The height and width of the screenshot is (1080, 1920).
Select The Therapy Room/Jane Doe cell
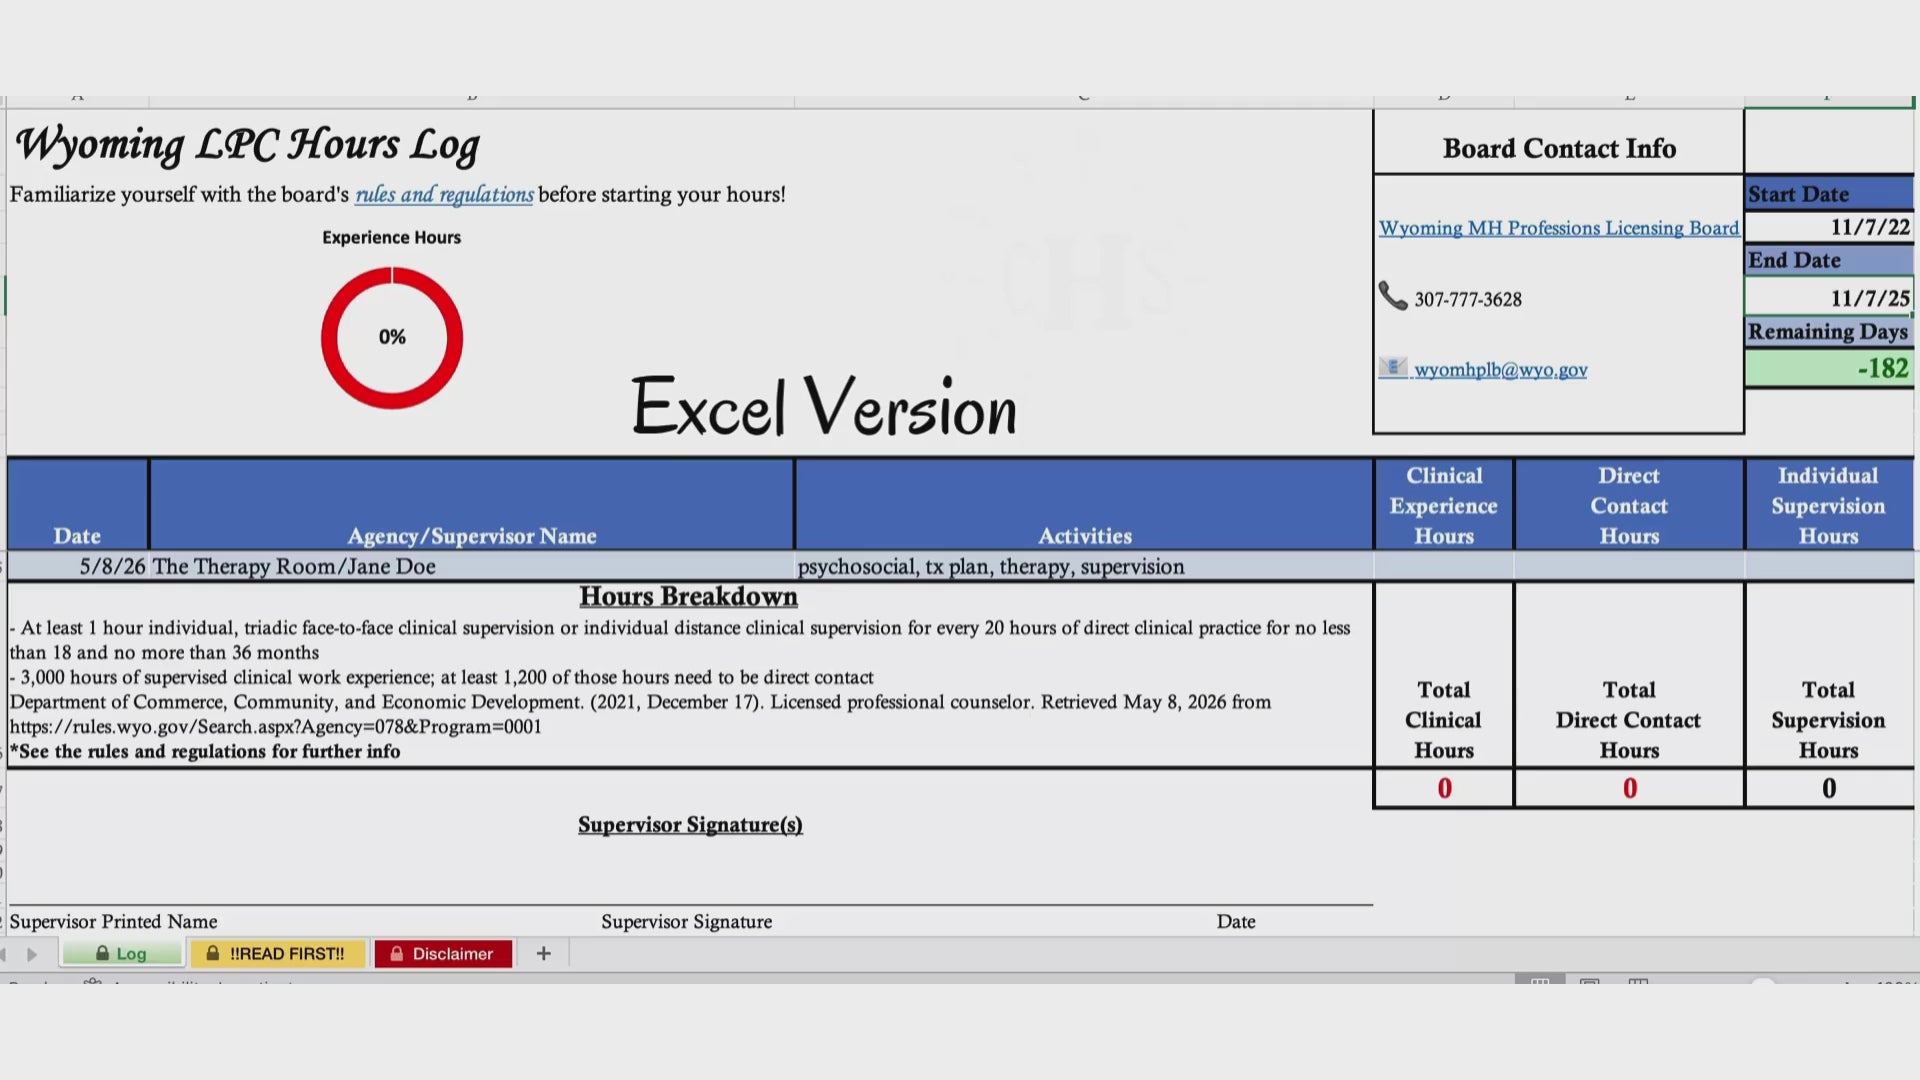pyautogui.click(x=472, y=566)
